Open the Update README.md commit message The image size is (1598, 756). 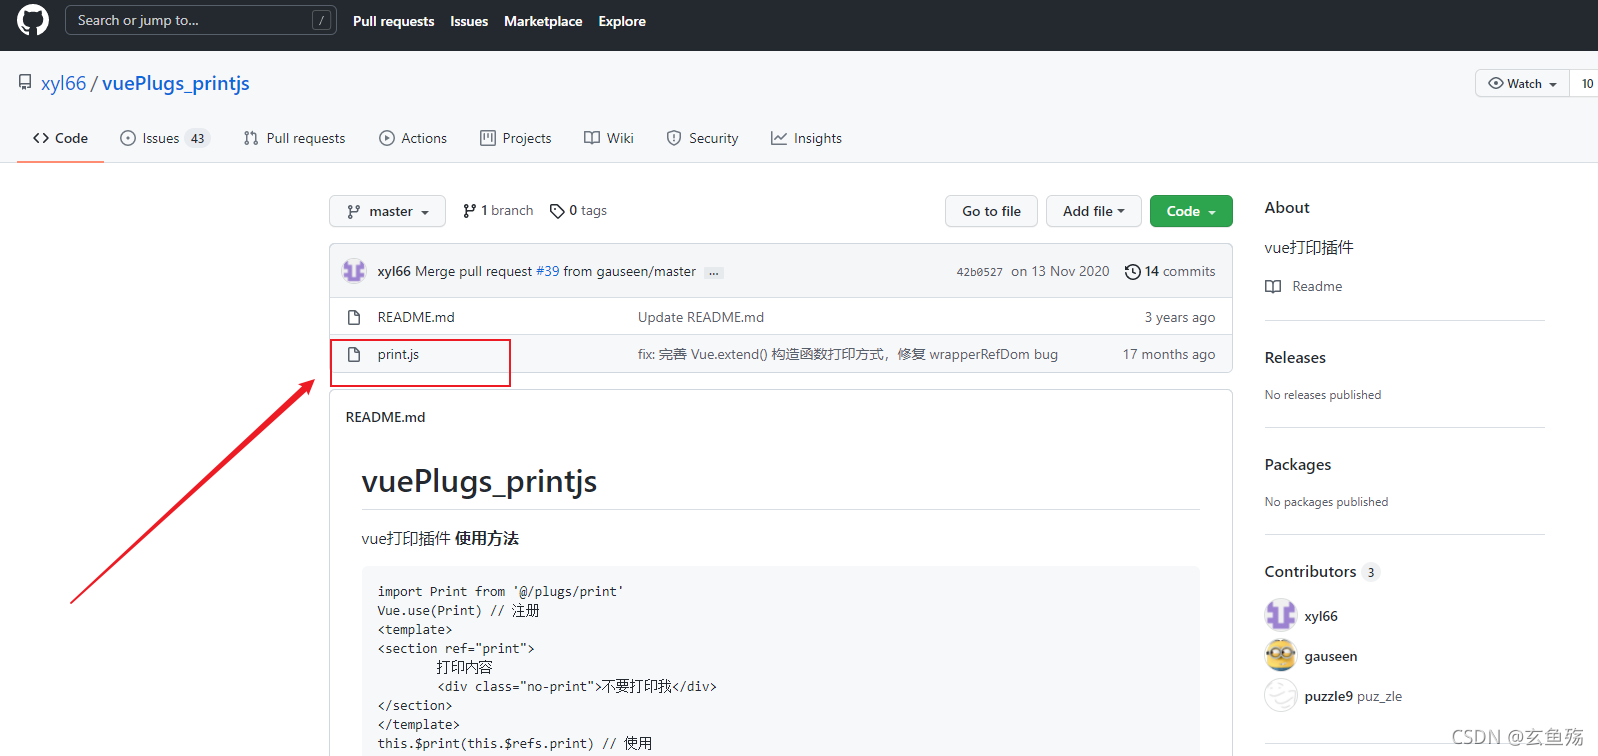(x=701, y=317)
